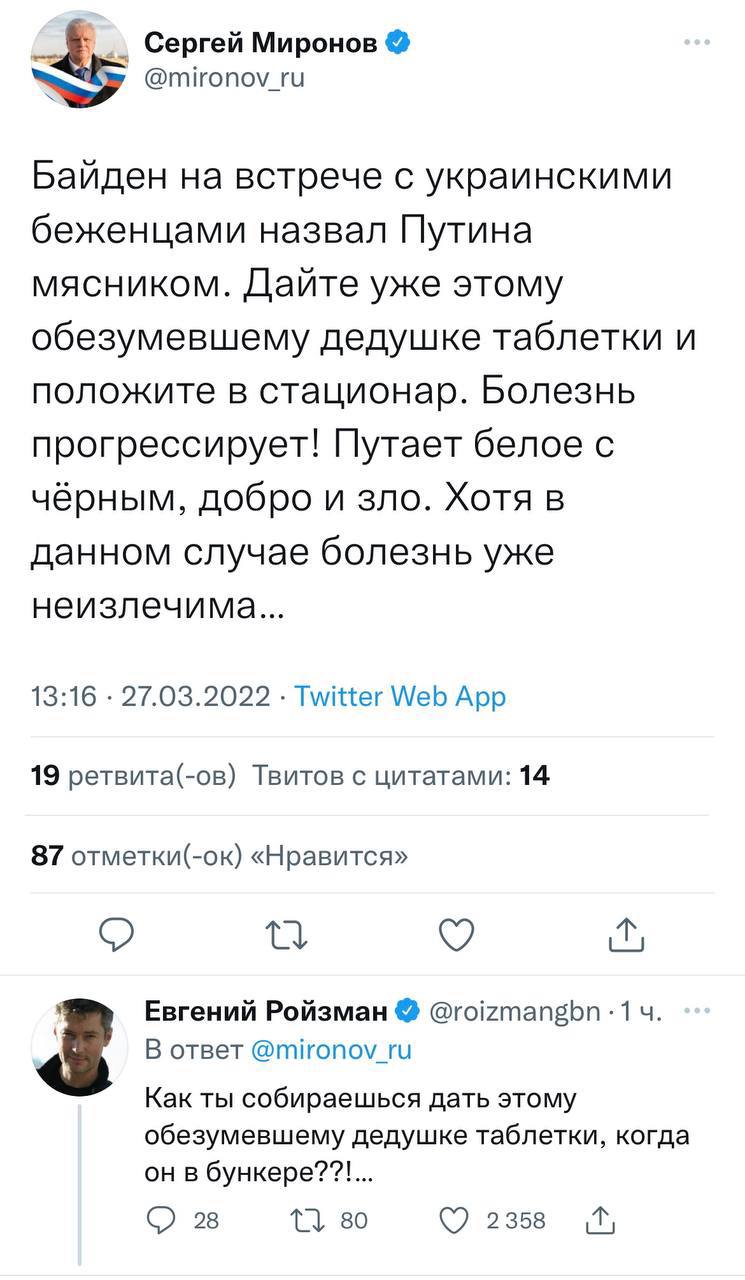Like the main tweet with the heart icon
Viewport: 745px width, 1280px height.
[457, 934]
